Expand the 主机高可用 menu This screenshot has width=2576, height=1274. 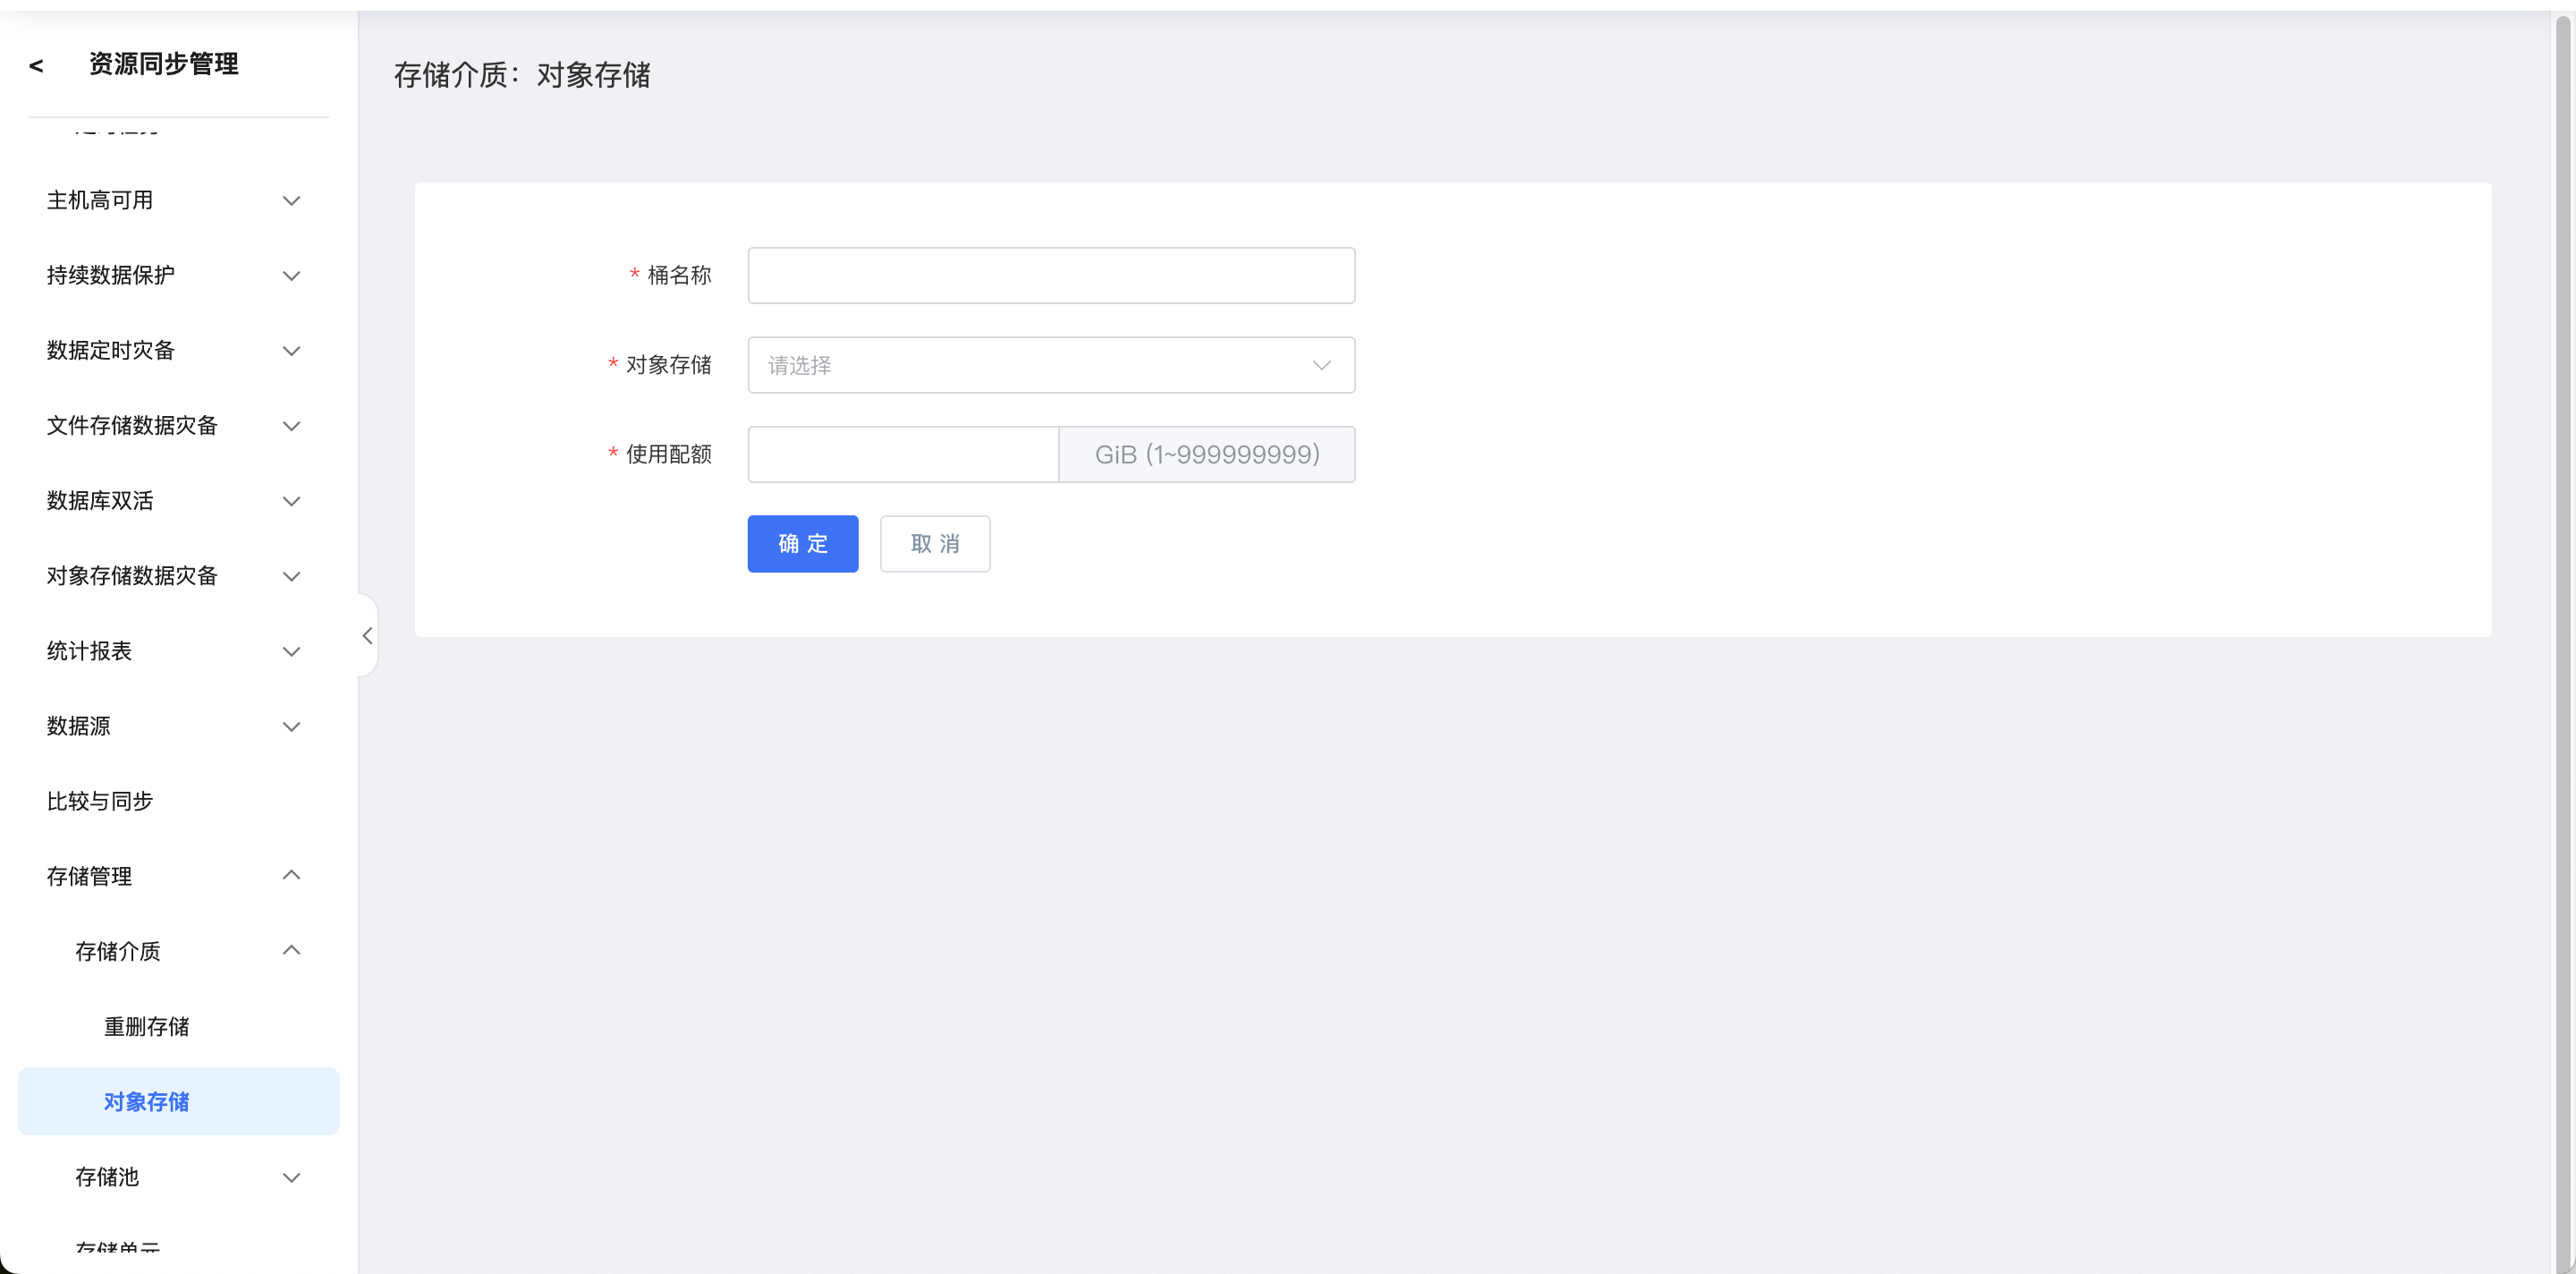click(172, 200)
